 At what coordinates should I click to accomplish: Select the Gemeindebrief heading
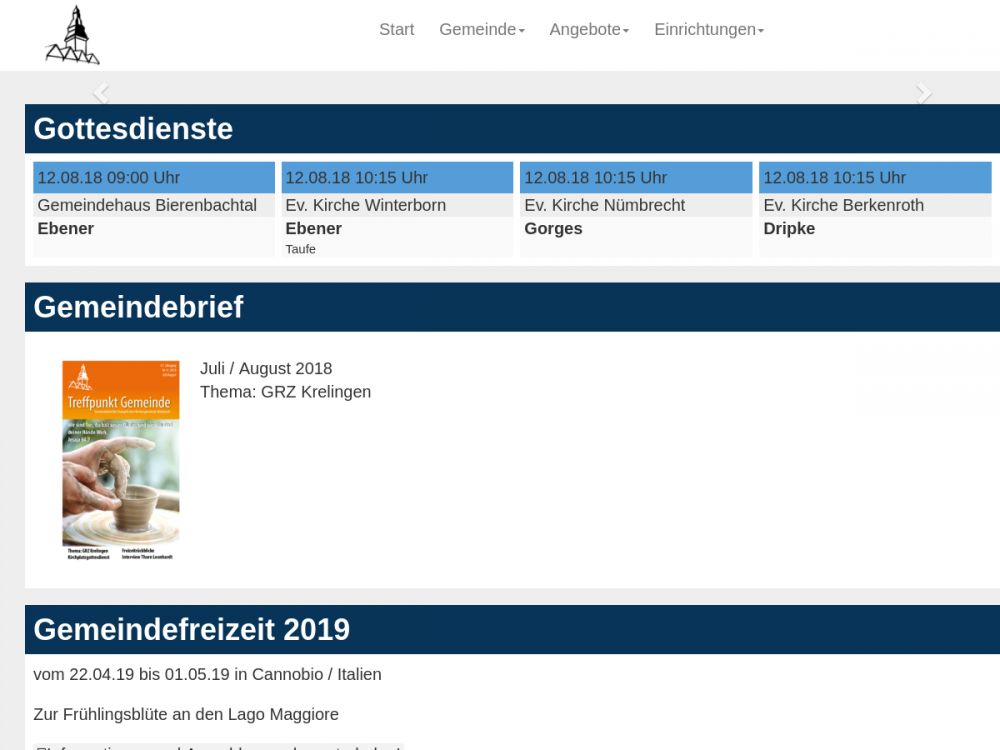click(138, 307)
